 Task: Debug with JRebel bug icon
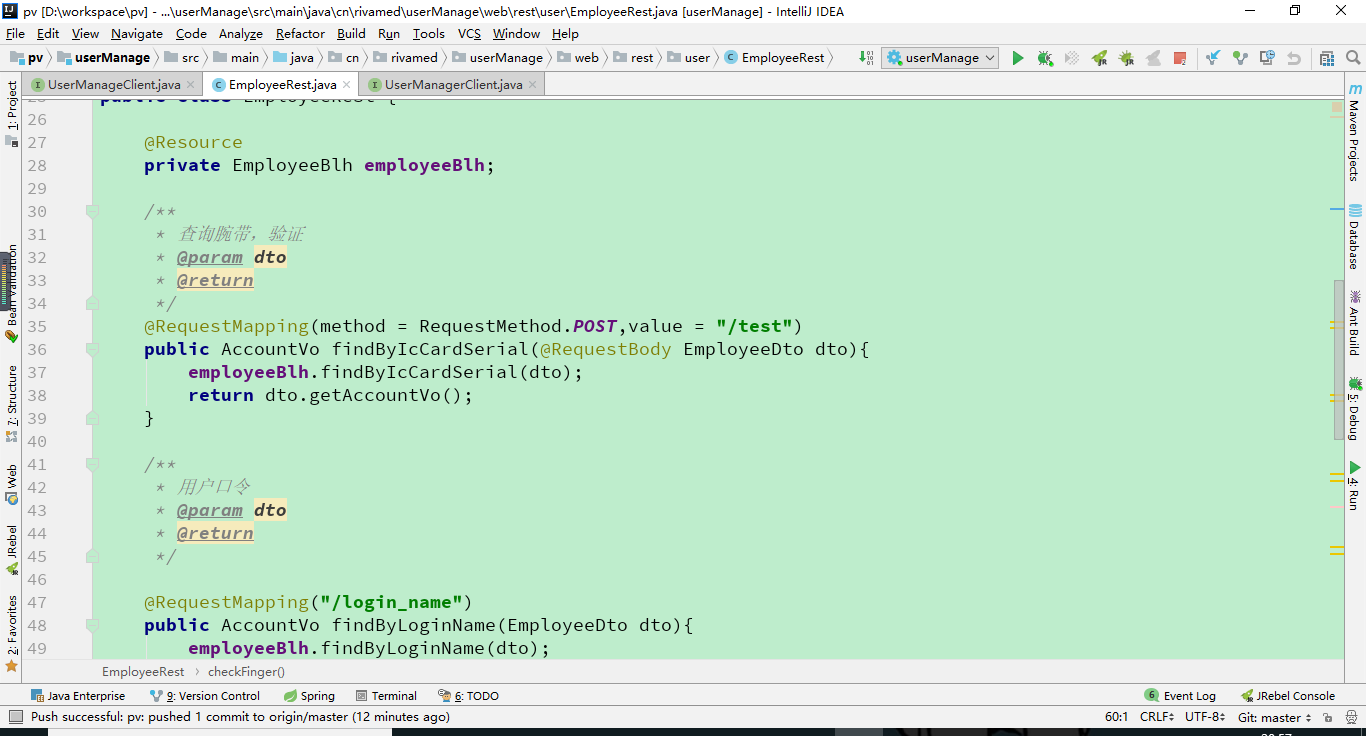(x=1126, y=58)
